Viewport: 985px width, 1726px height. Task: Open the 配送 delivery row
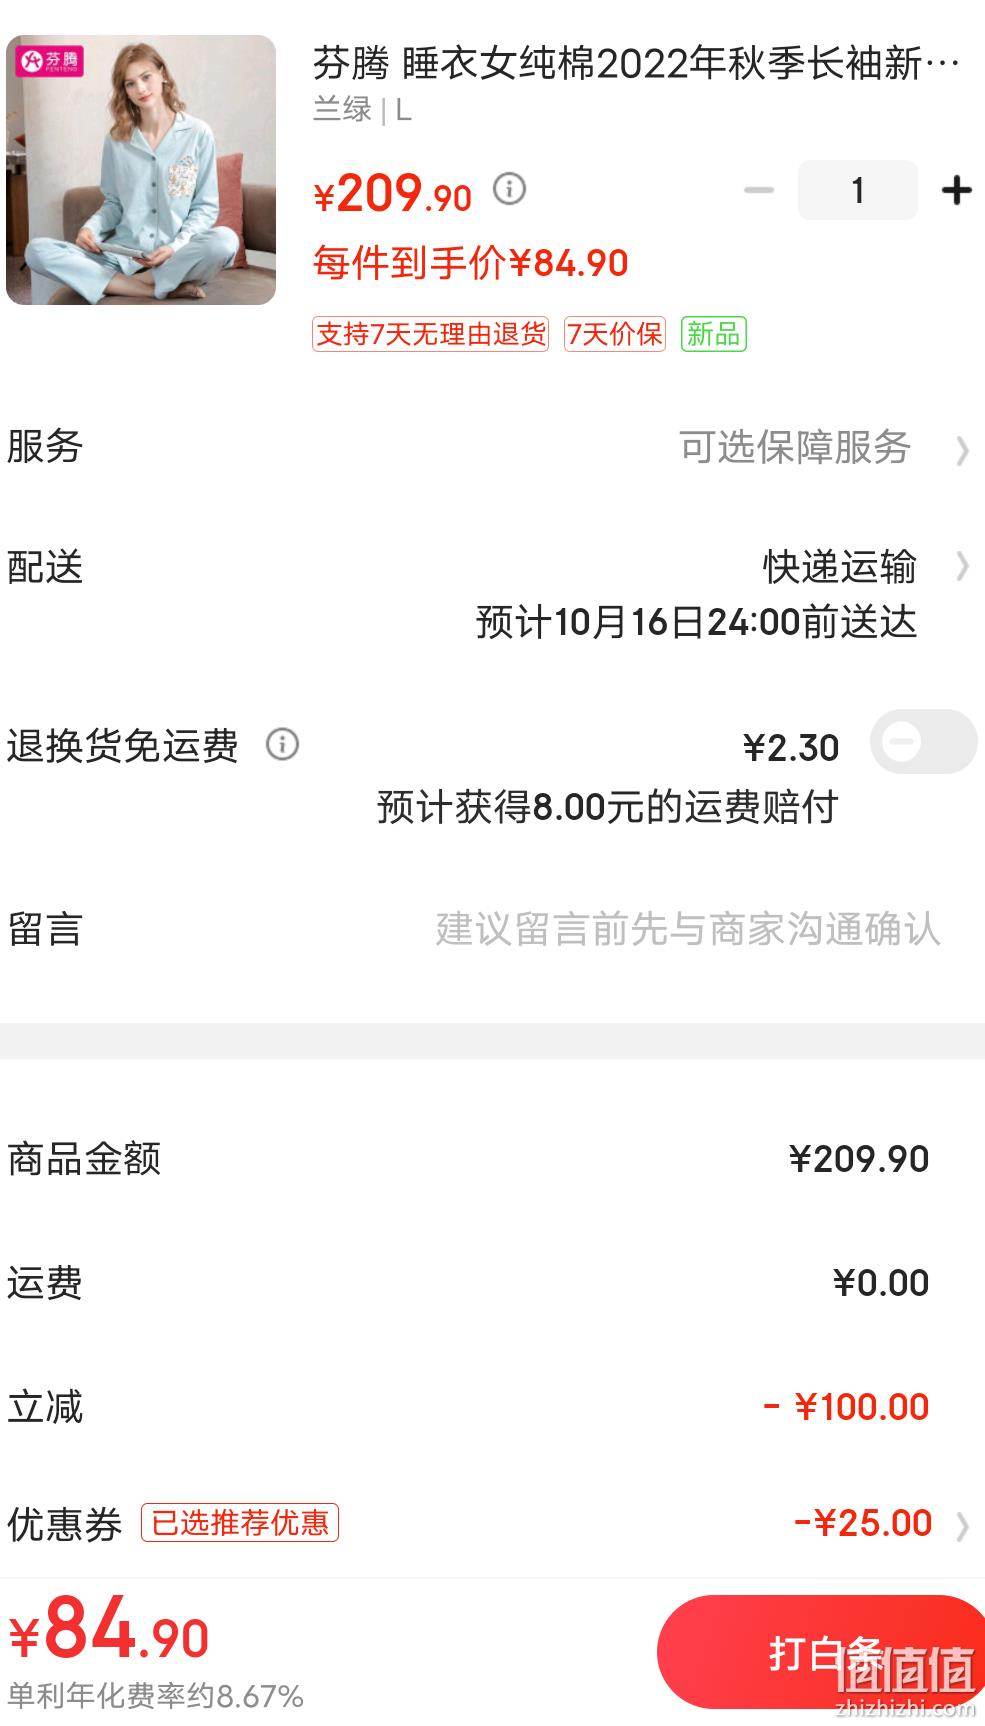[x=492, y=594]
